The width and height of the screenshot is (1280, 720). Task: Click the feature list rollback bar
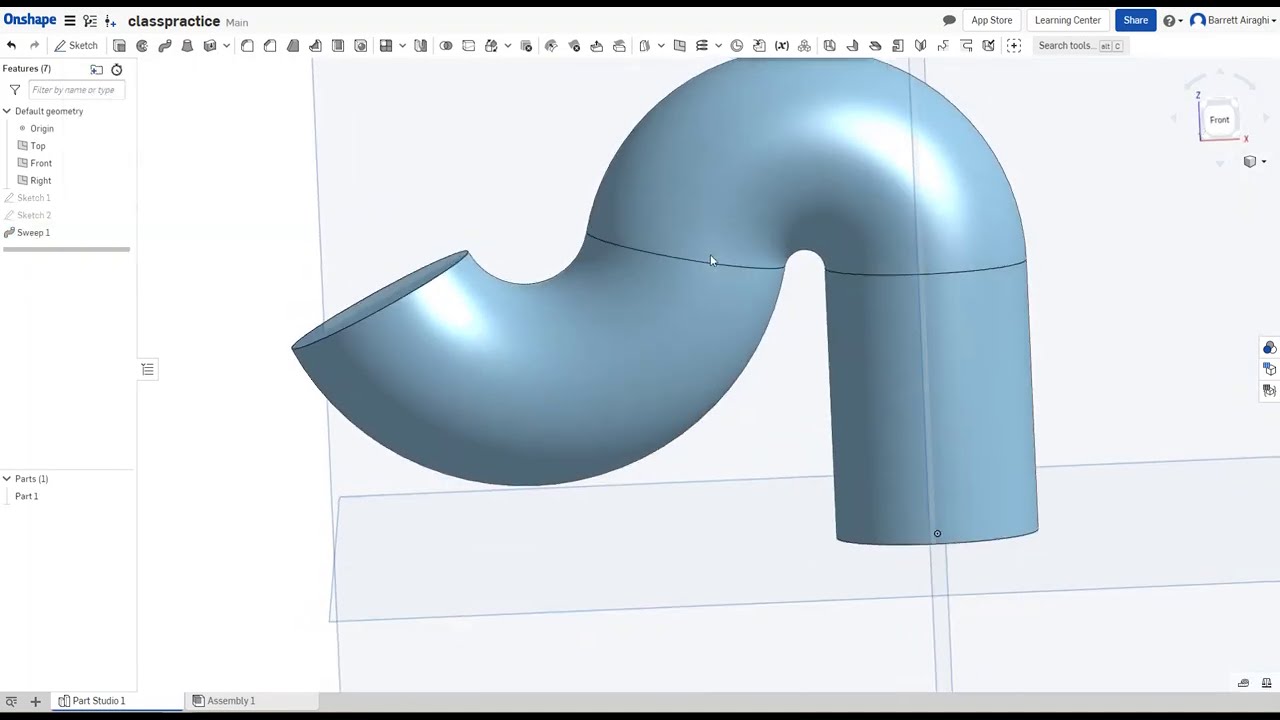[x=66, y=249]
